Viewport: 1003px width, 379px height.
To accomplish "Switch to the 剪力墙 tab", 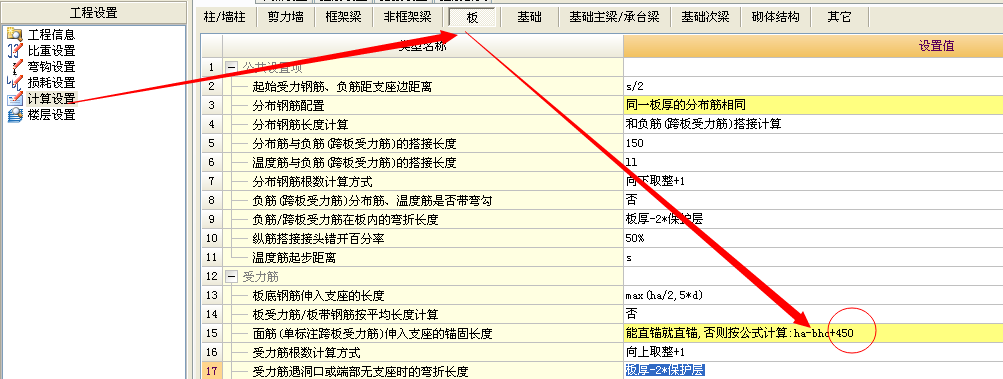I will 285,17.
